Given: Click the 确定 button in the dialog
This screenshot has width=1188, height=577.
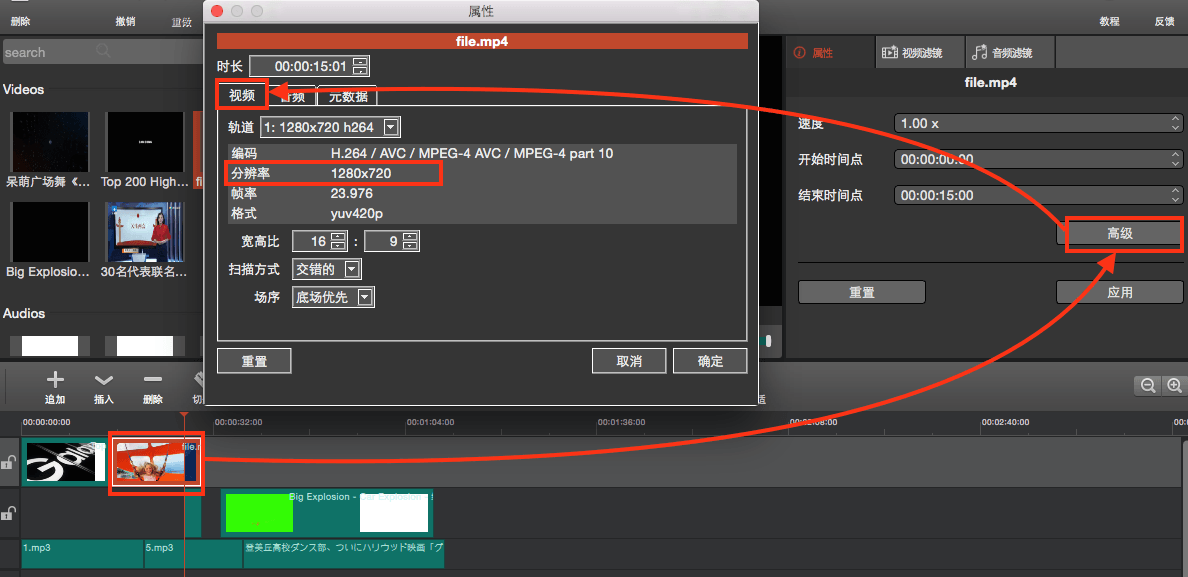Looking at the screenshot, I should 710,361.
